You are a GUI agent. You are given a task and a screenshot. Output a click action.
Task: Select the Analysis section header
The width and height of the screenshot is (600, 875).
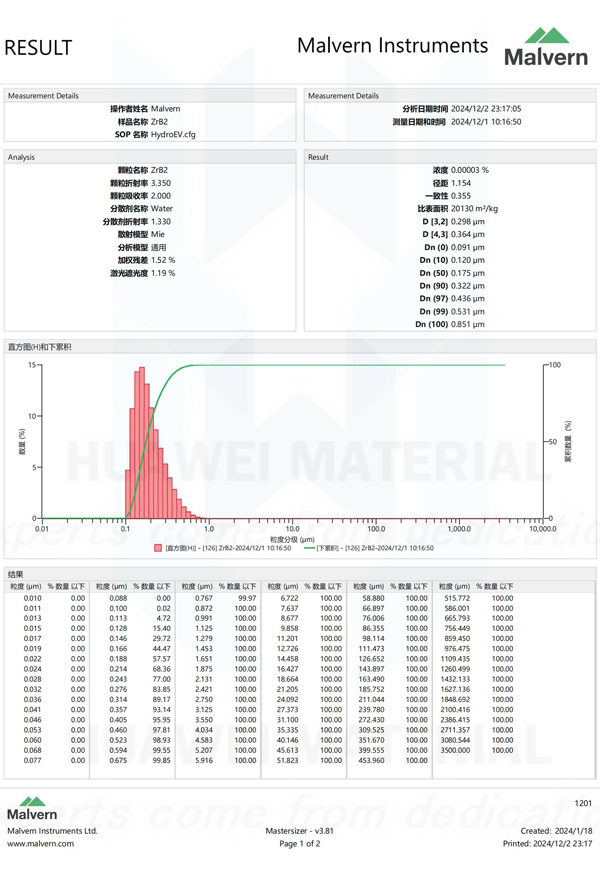click(x=22, y=157)
